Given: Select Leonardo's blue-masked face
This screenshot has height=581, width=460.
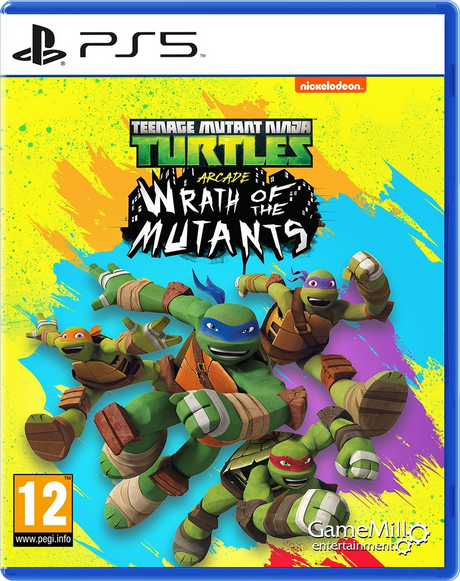Looking at the screenshot, I should [227, 335].
